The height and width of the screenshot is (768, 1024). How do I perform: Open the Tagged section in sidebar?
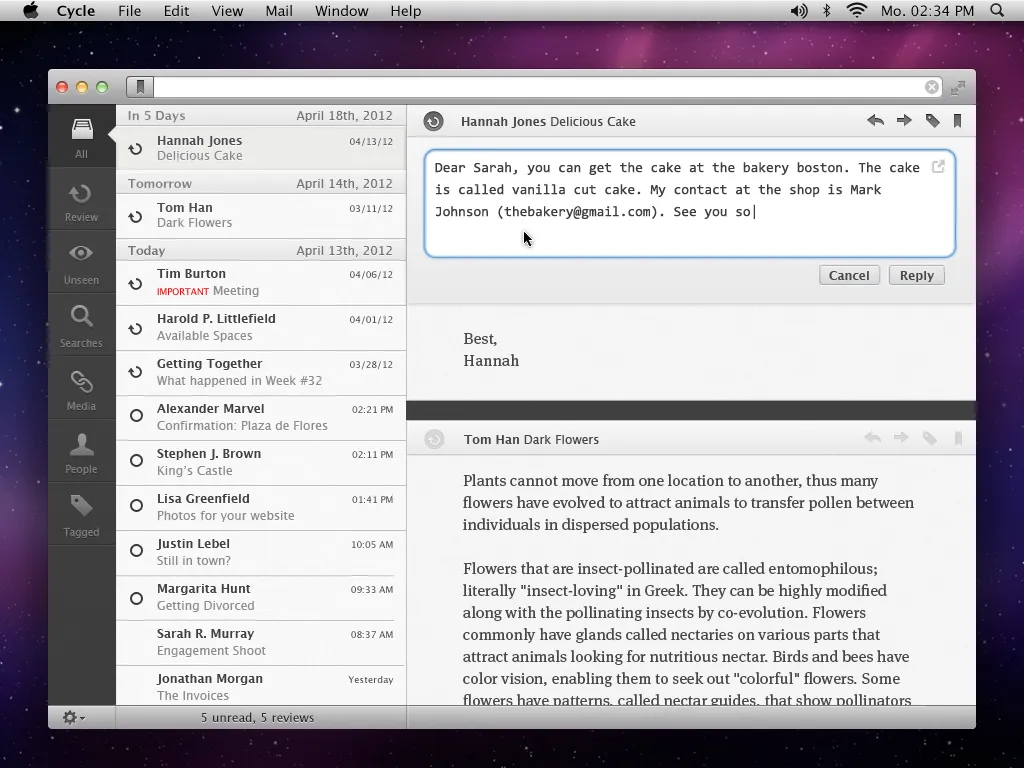tap(82, 515)
